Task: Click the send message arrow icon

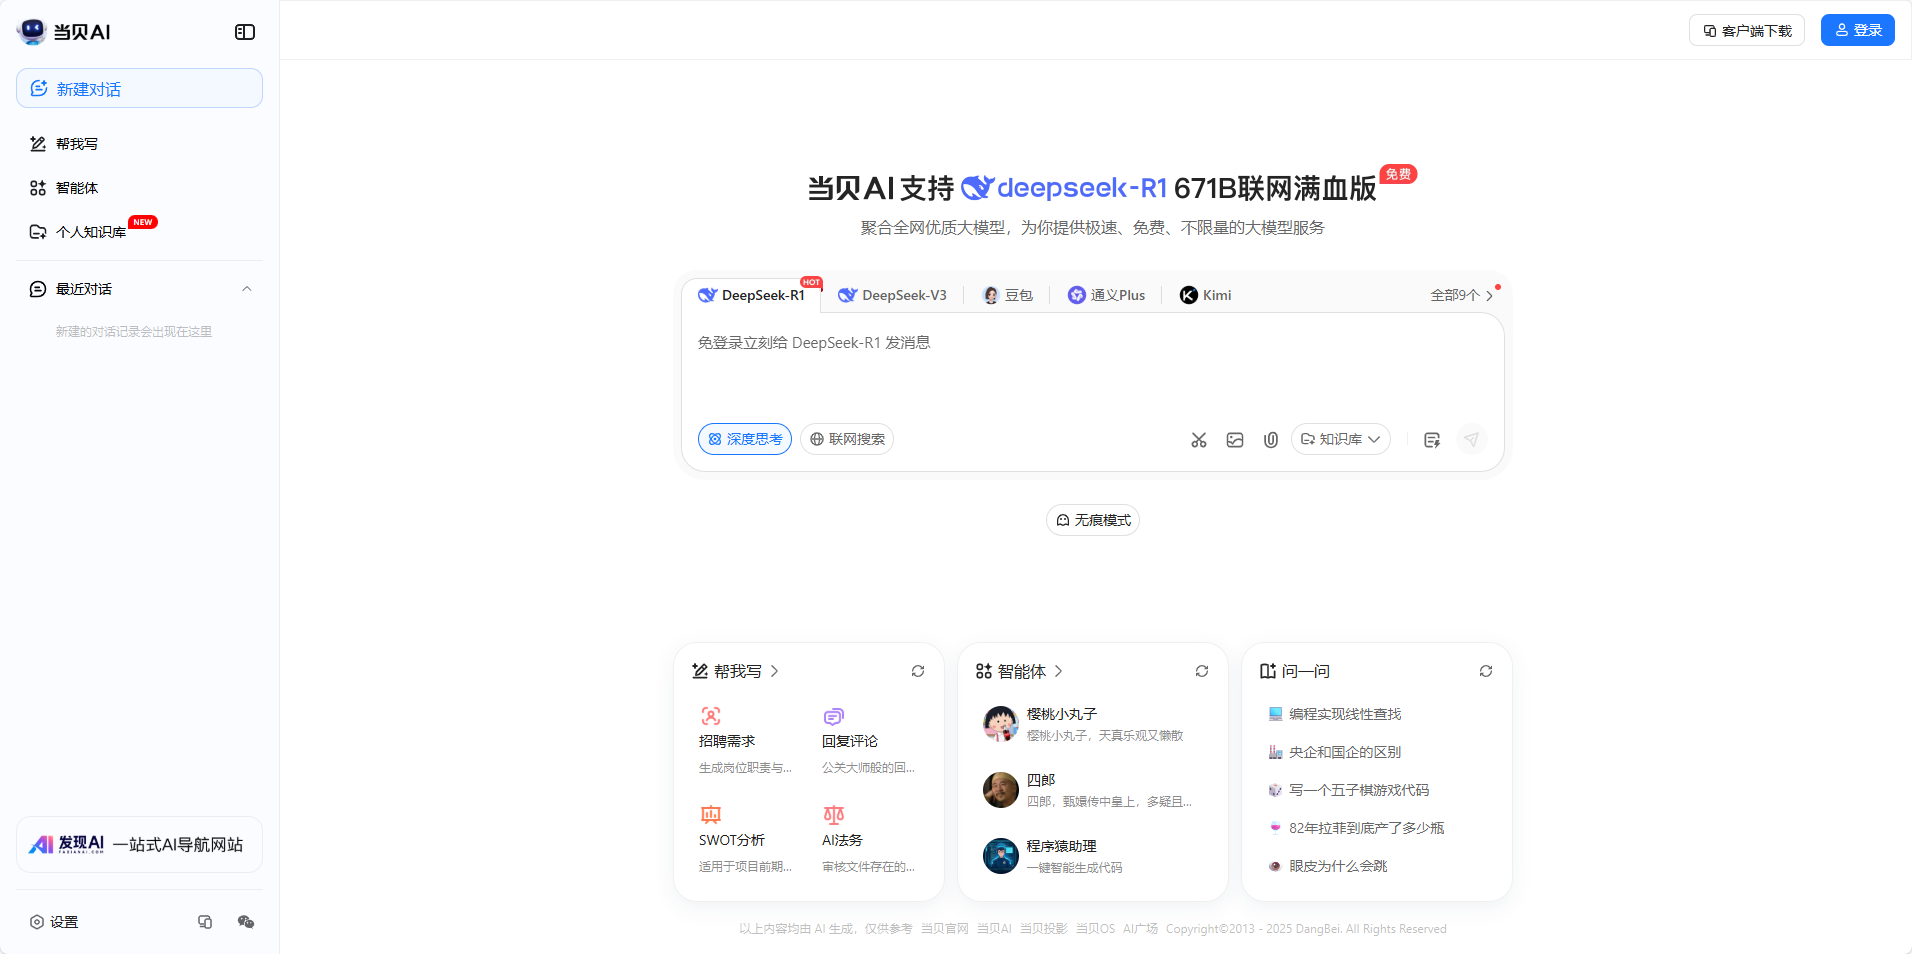Action: [x=1471, y=439]
